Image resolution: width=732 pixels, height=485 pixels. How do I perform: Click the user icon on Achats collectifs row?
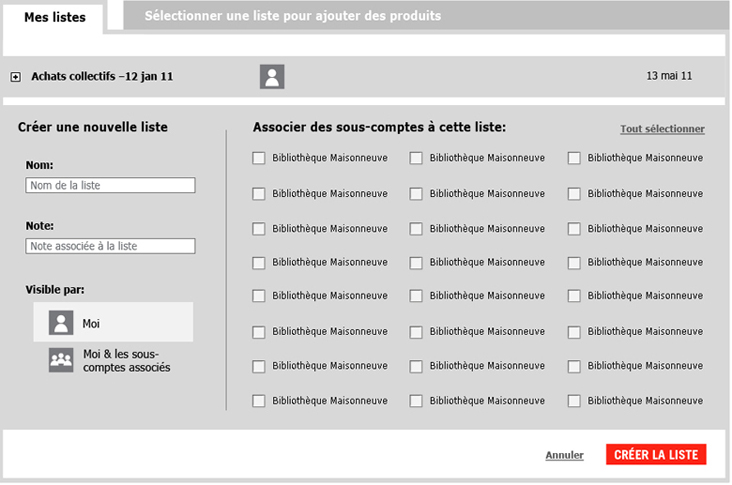272,77
